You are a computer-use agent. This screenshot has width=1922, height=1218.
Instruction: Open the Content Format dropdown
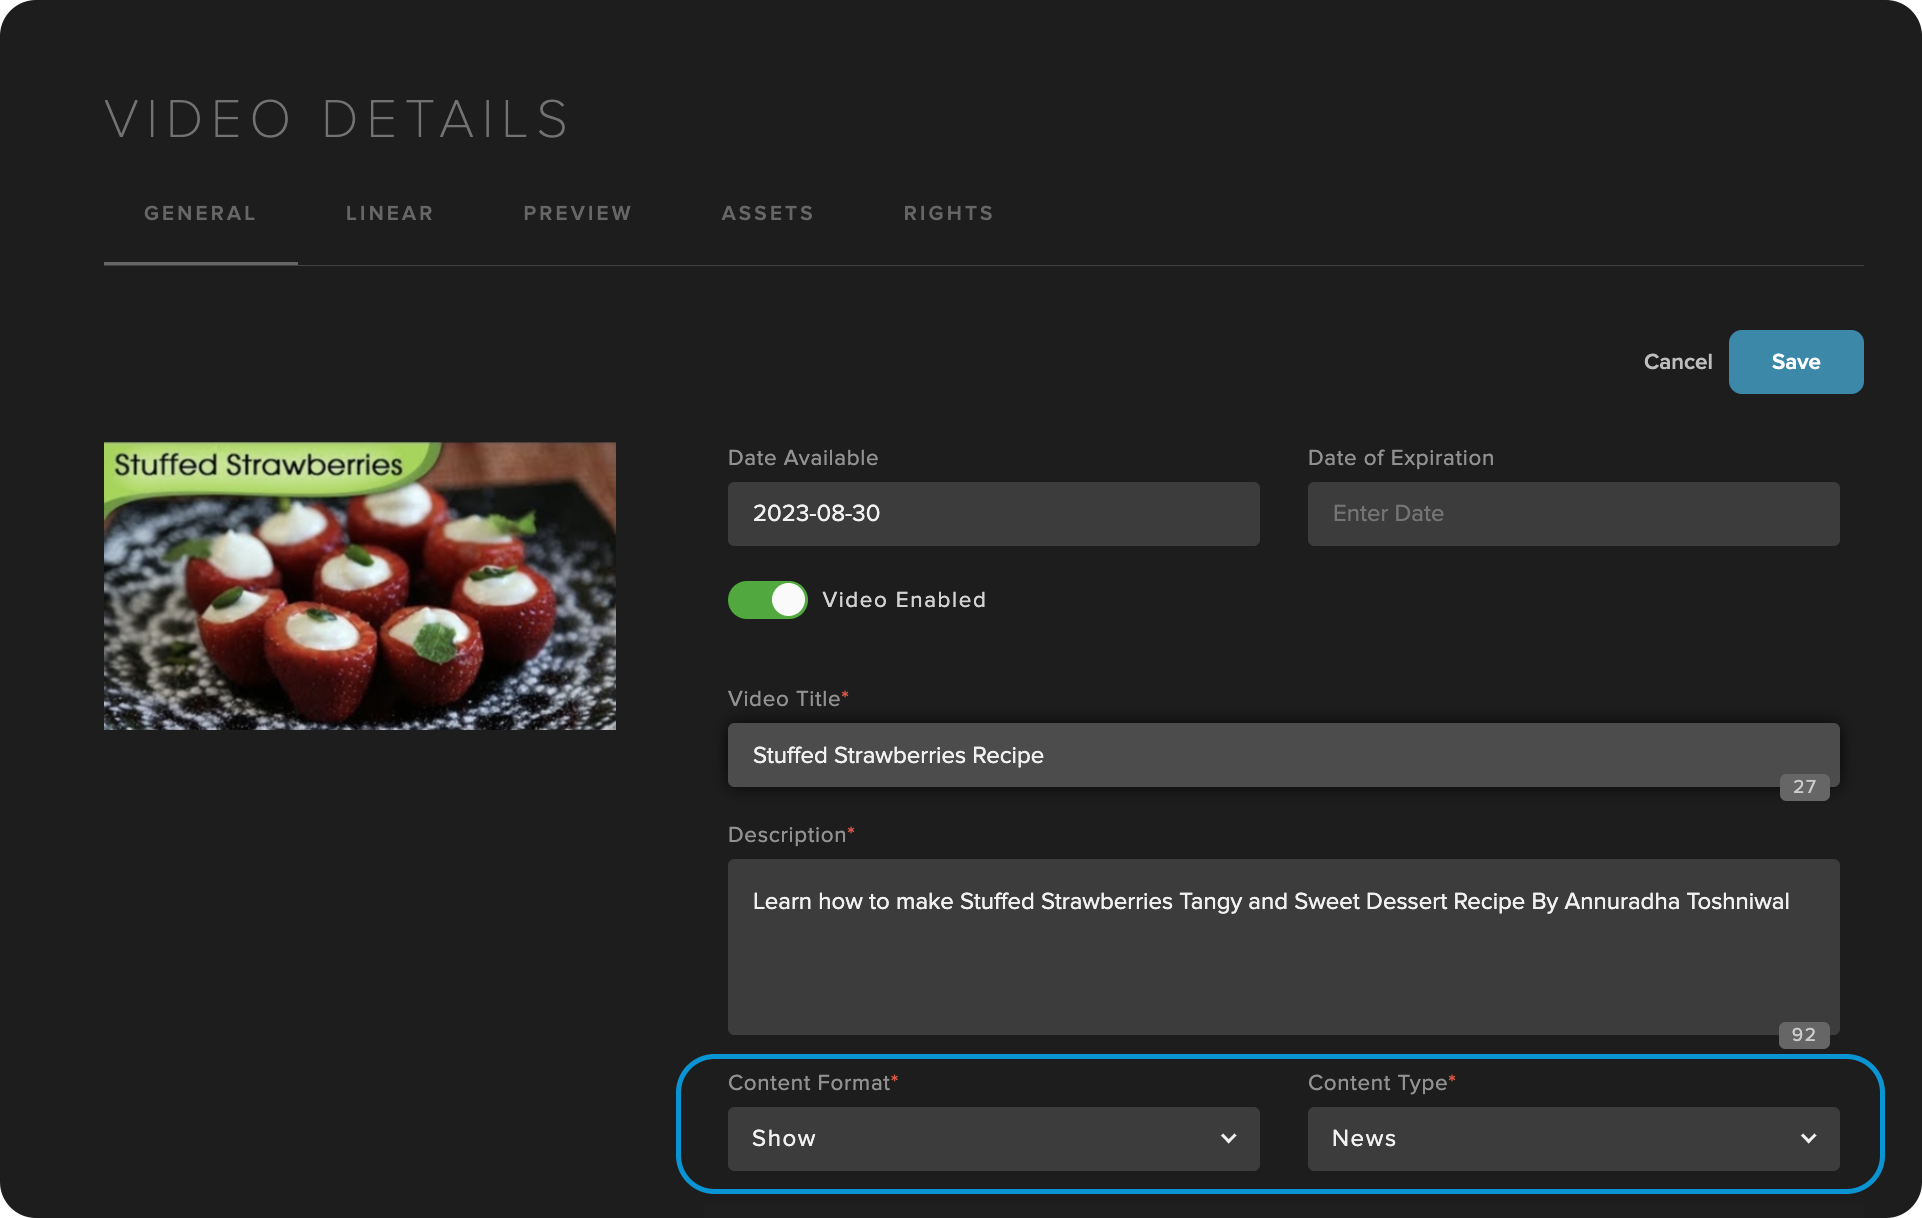pyautogui.click(x=993, y=1139)
